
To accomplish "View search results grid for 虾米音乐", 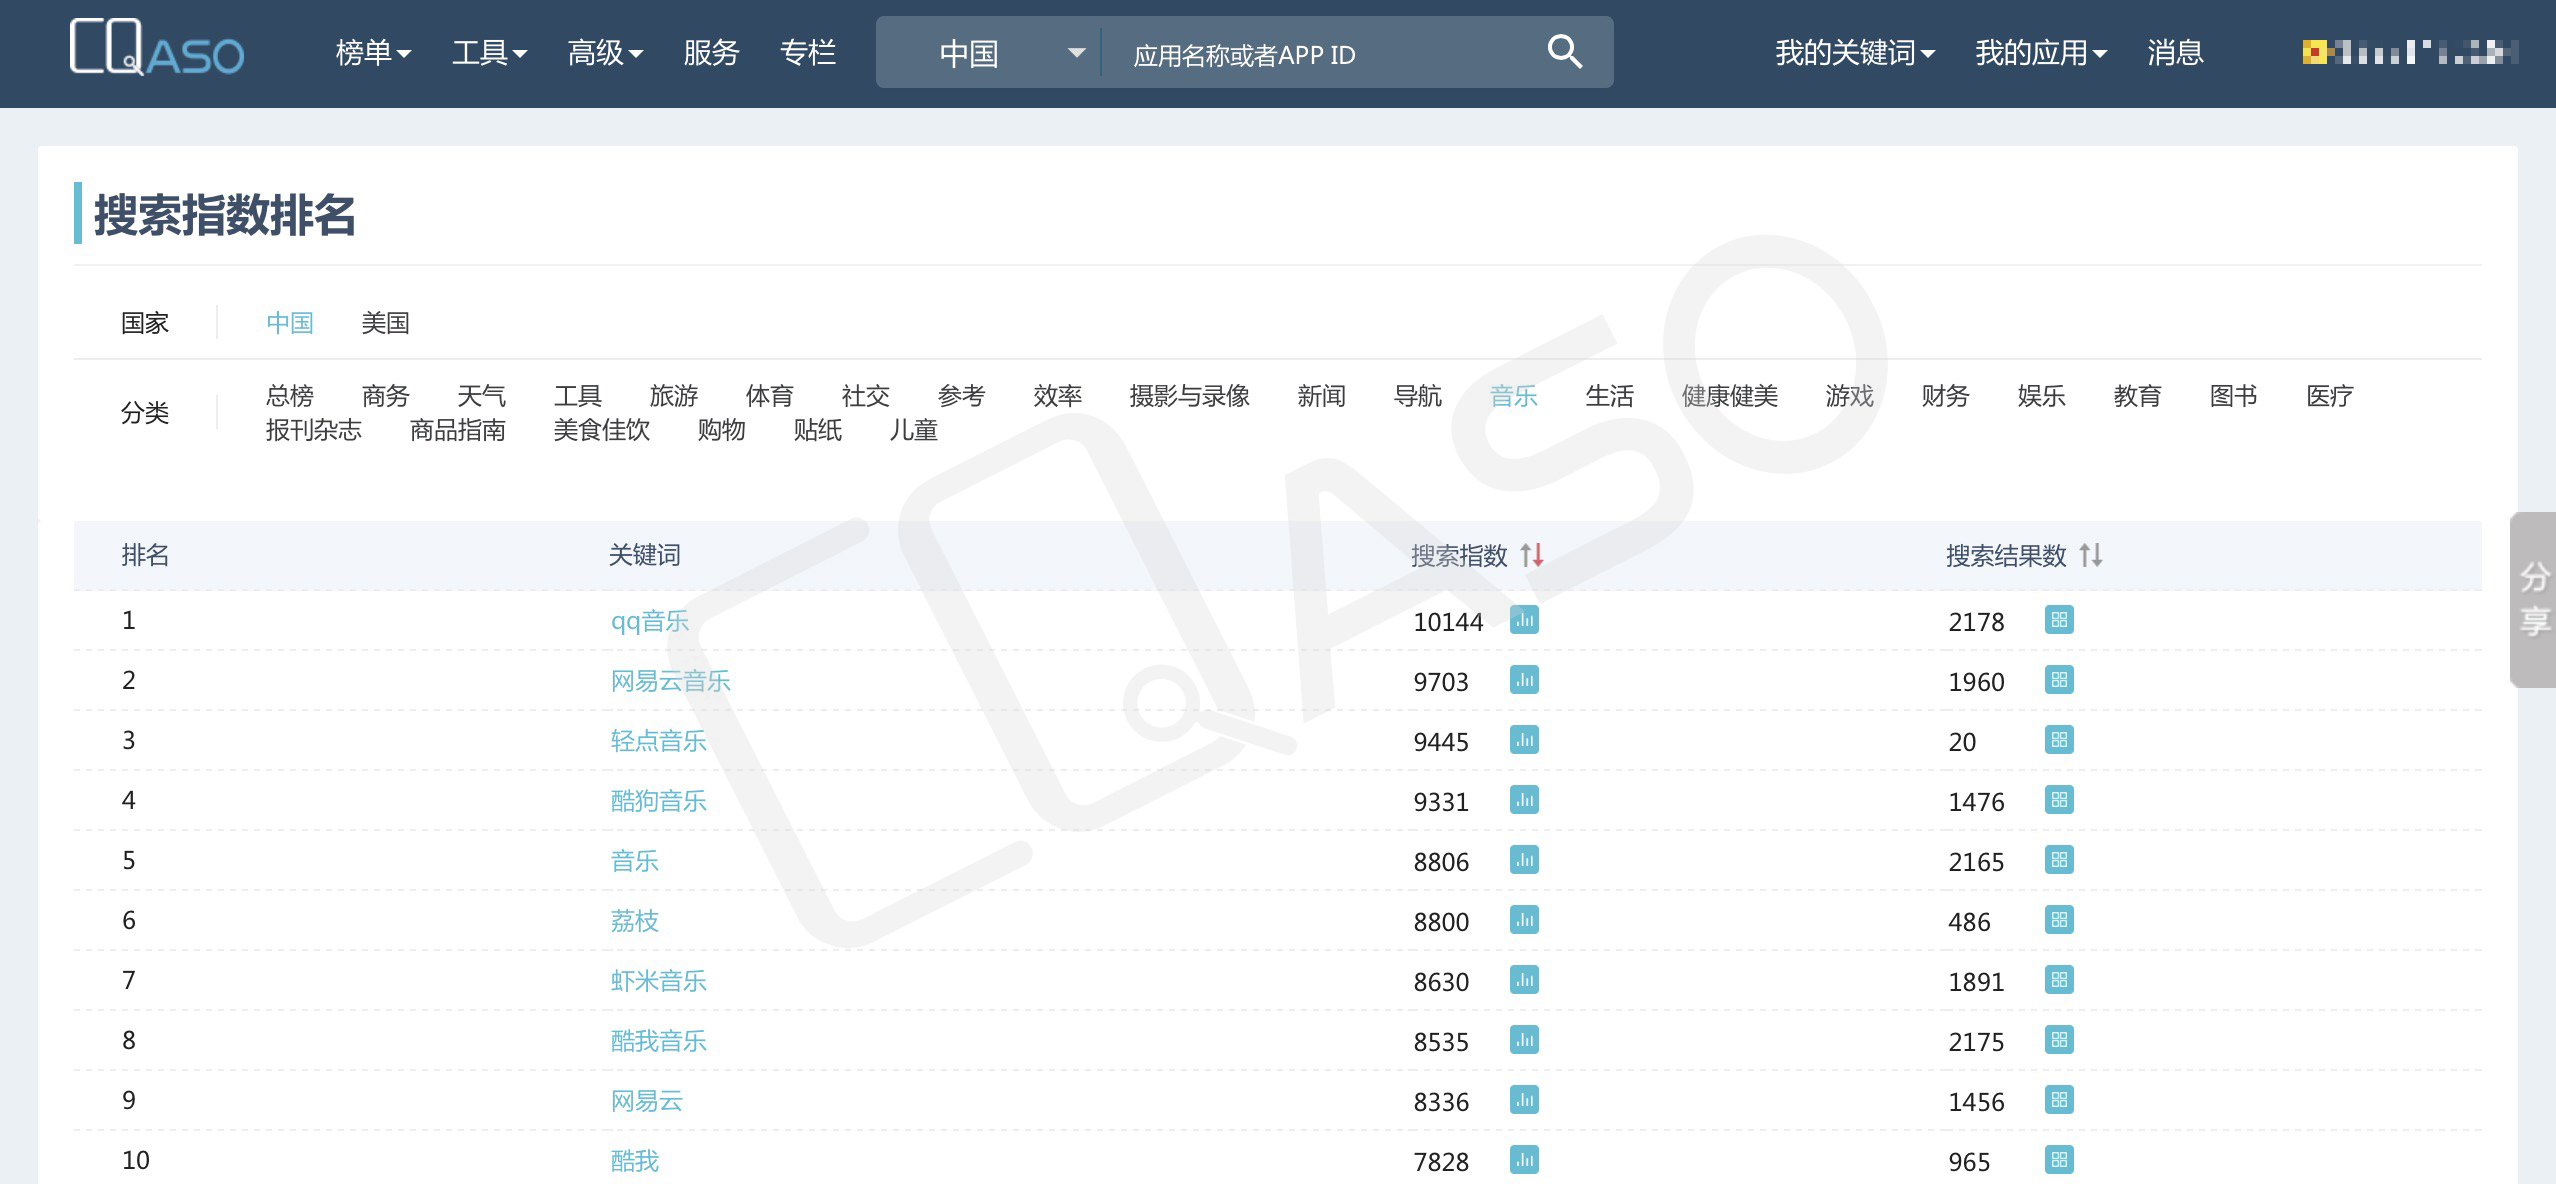I will (x=2059, y=980).
